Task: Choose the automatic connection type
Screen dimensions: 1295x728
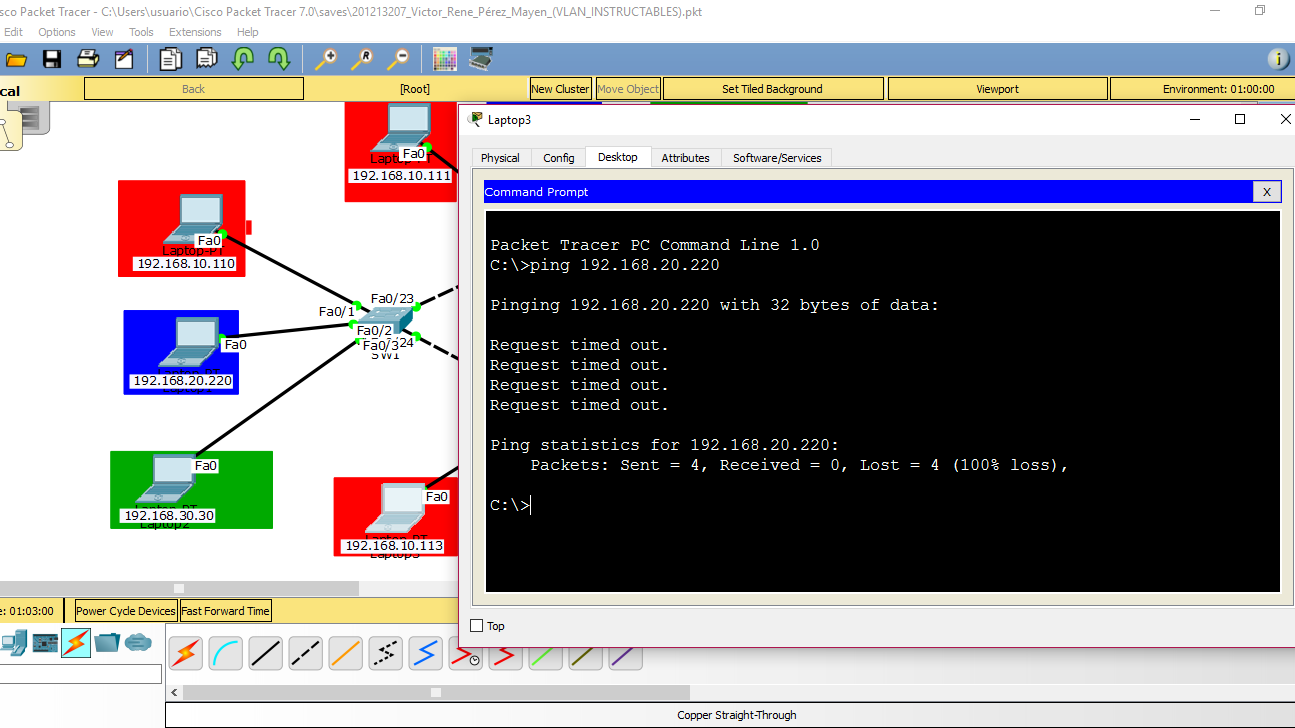Action: click(185, 653)
